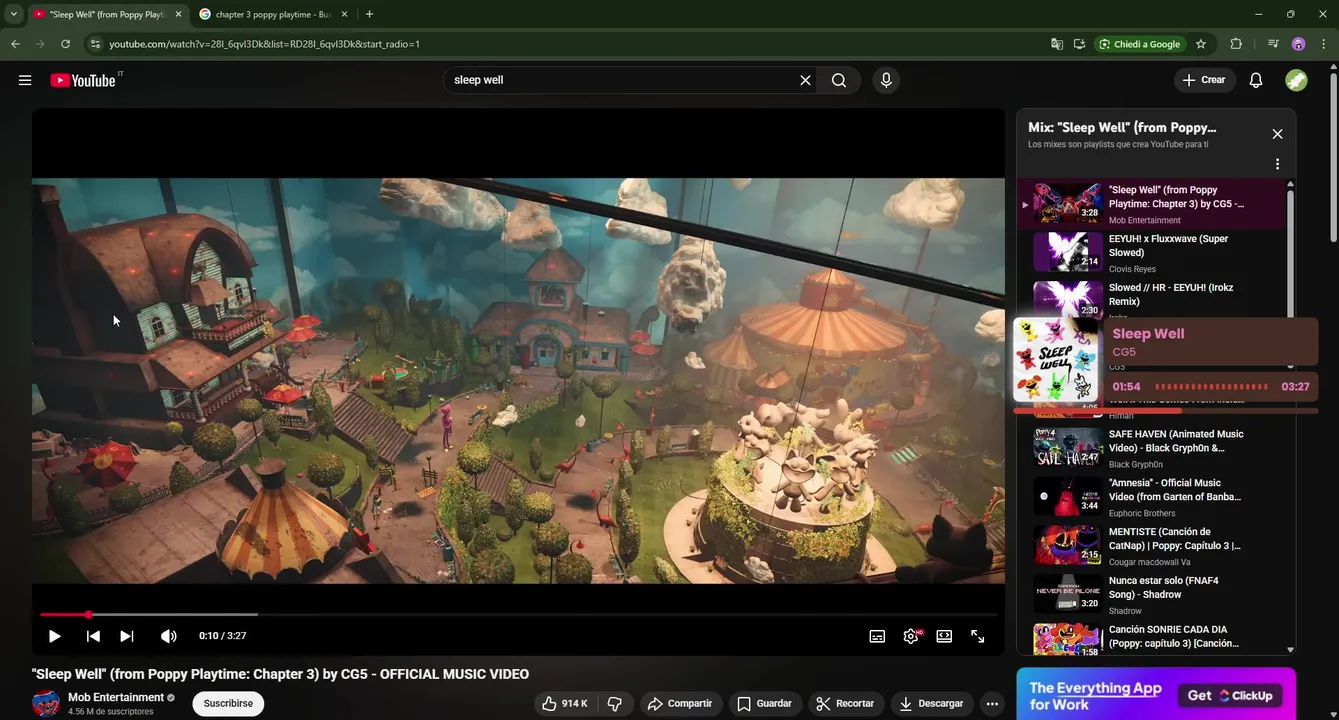Click the Compartir share button

tap(680, 704)
